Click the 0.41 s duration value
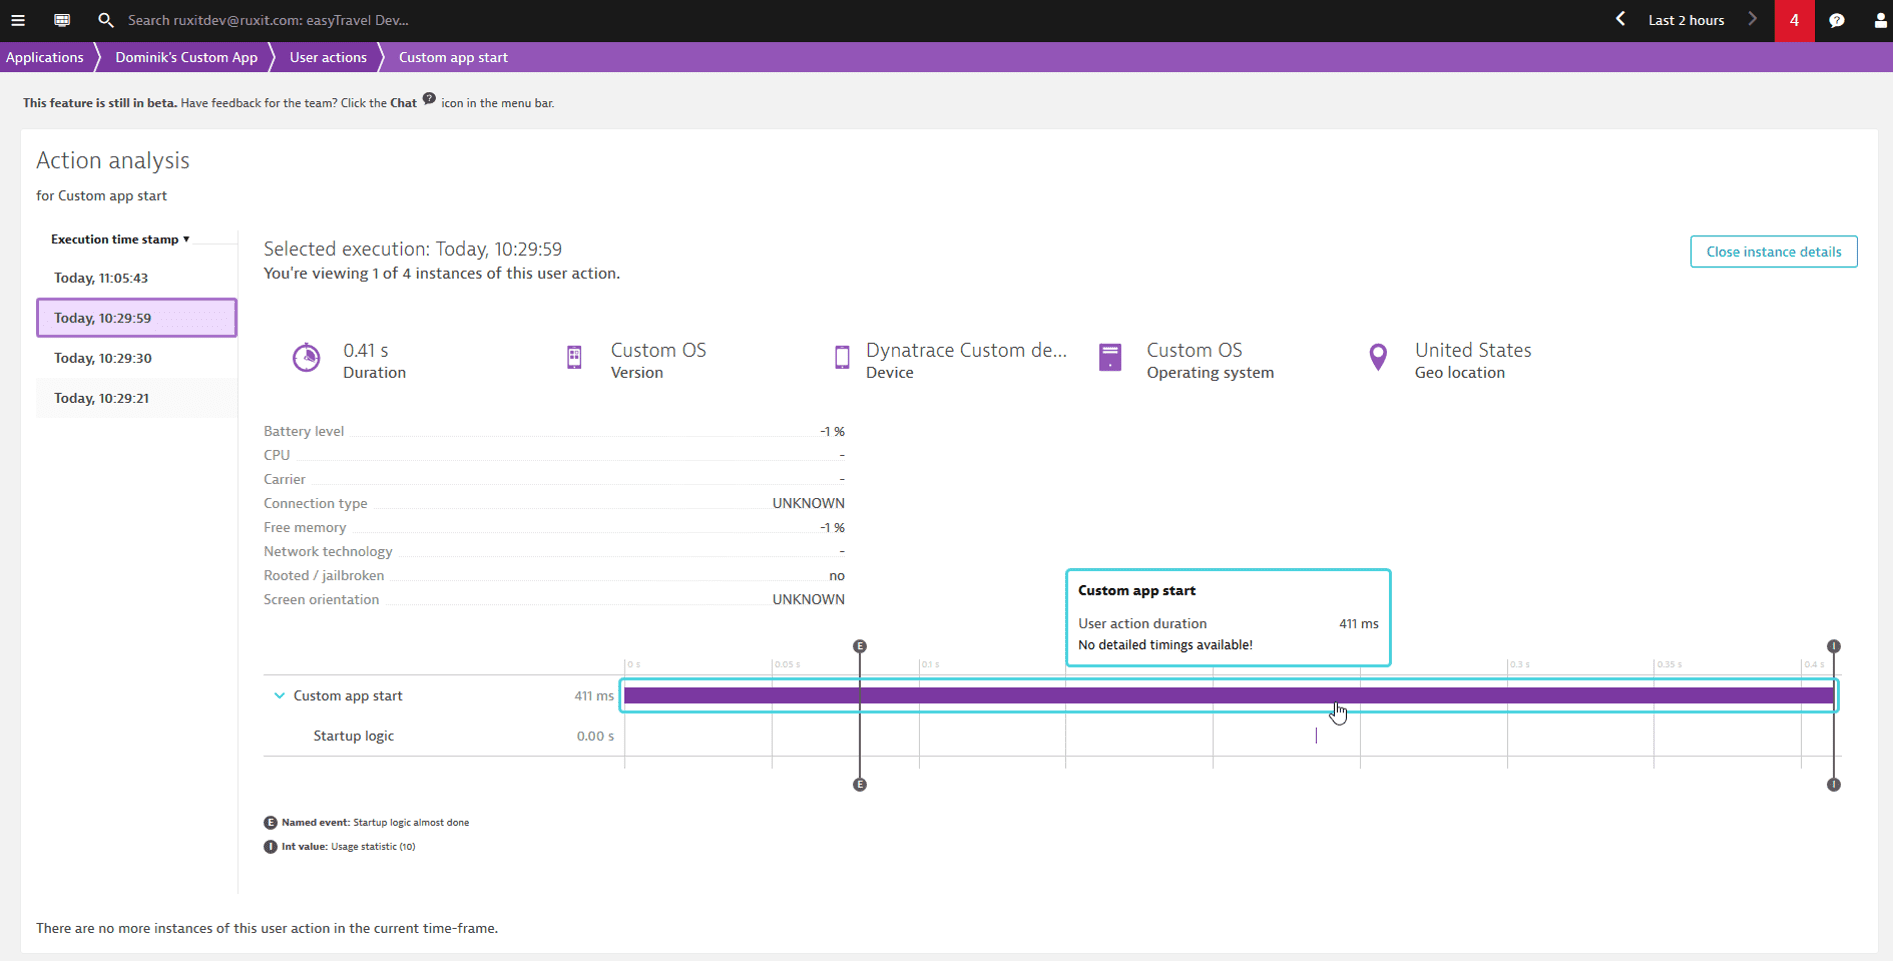Screen dimensions: 1893x961 point(366,350)
